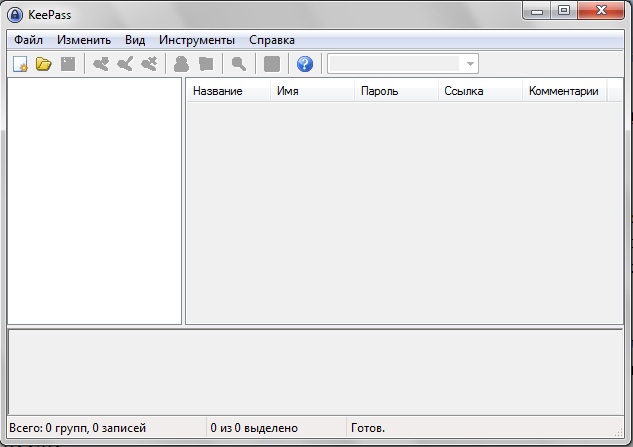Click the Copy username person icon
Viewport: 633px width, 447px height.
pyautogui.click(x=182, y=64)
